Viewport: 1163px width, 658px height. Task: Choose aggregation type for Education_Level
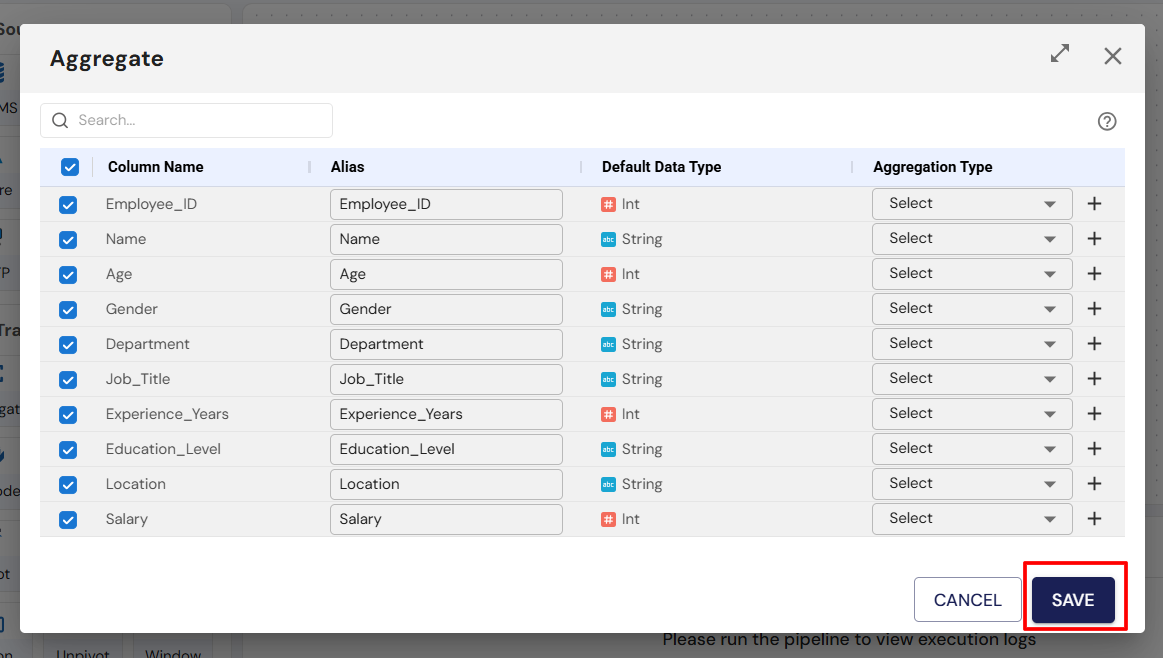tap(971, 449)
